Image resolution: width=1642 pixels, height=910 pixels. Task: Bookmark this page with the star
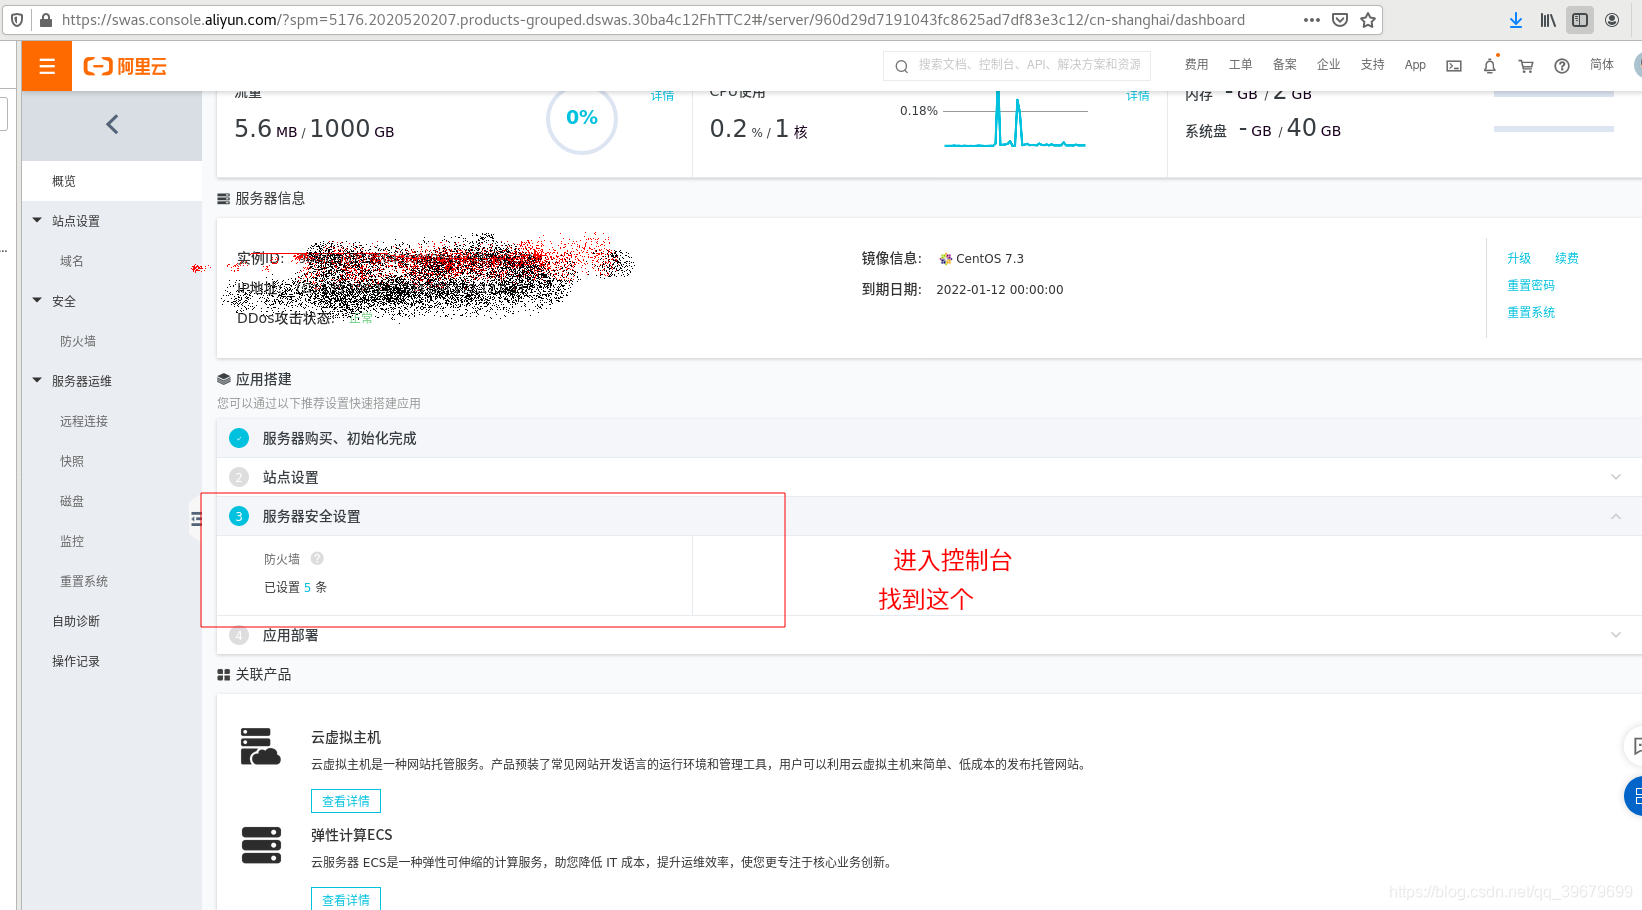1368,20
